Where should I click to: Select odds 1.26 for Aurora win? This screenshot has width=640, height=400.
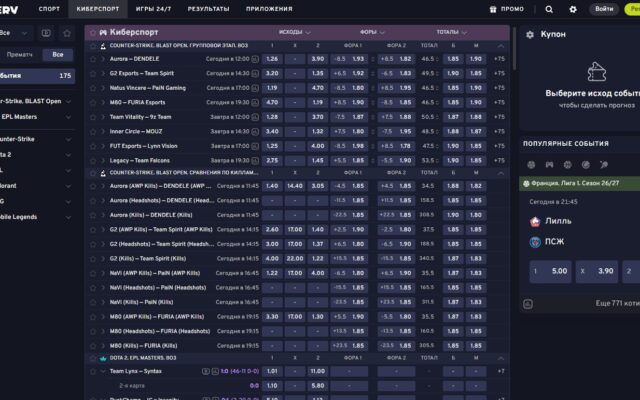(x=272, y=59)
